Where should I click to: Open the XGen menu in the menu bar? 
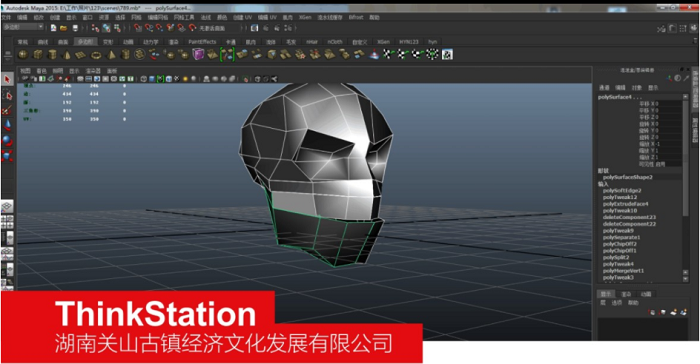coord(305,17)
